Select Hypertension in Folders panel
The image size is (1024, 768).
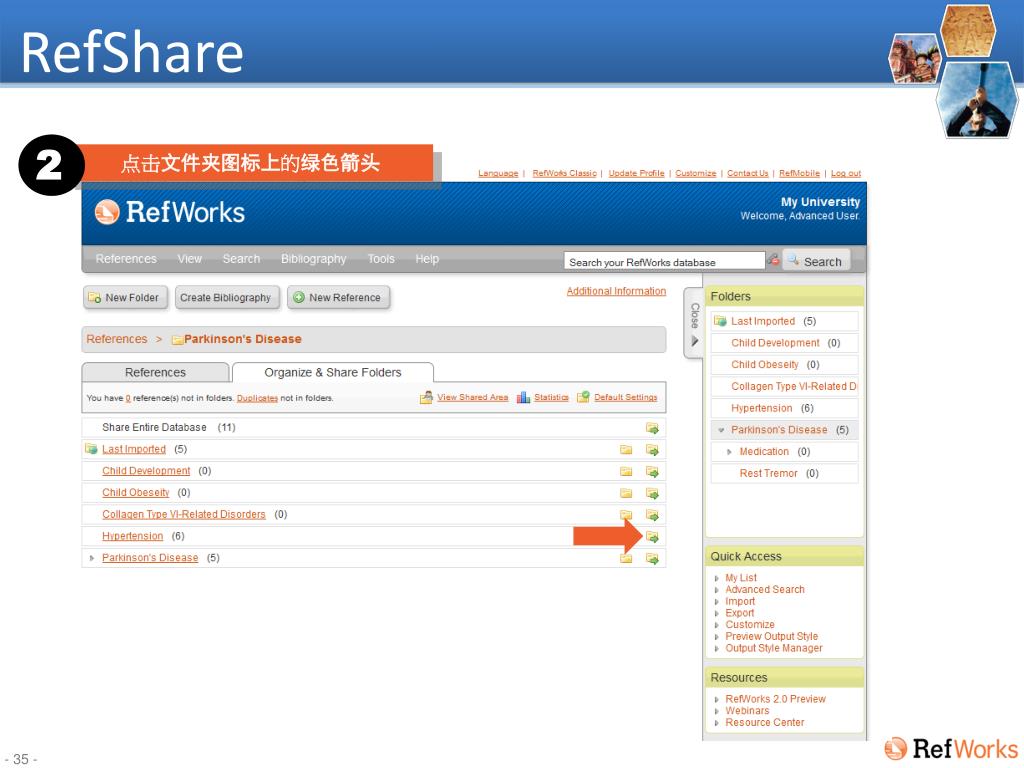pyautogui.click(x=761, y=408)
